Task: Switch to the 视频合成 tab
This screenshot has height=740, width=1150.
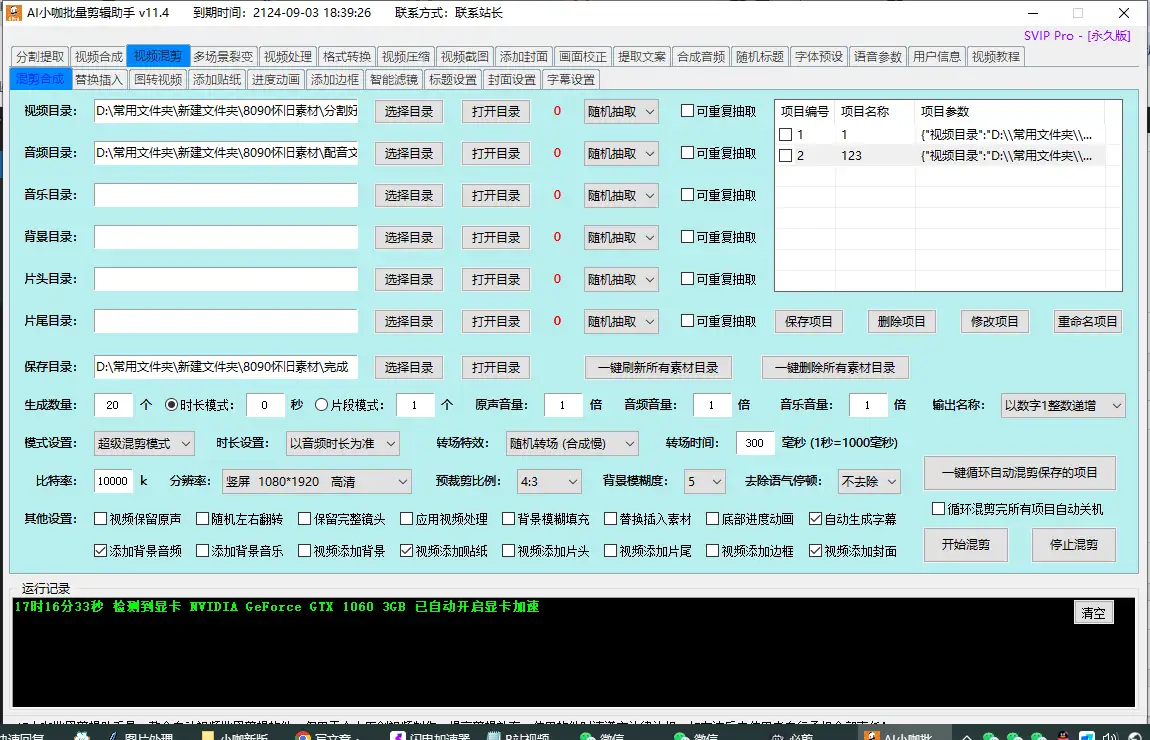Action: click(99, 56)
